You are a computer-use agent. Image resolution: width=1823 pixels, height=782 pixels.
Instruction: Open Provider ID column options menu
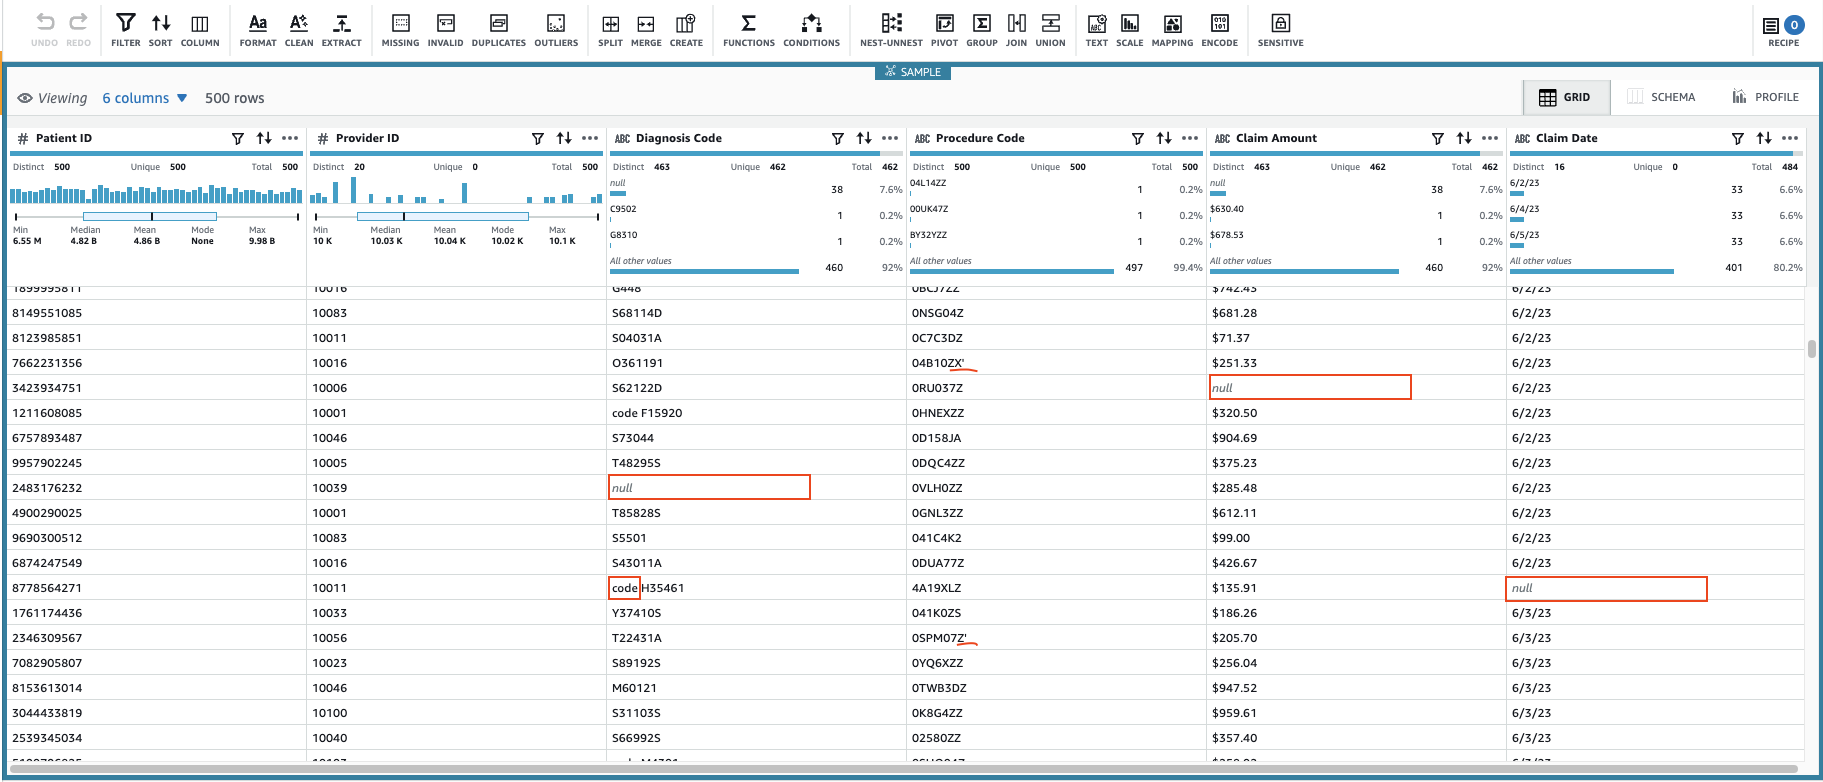tap(590, 138)
